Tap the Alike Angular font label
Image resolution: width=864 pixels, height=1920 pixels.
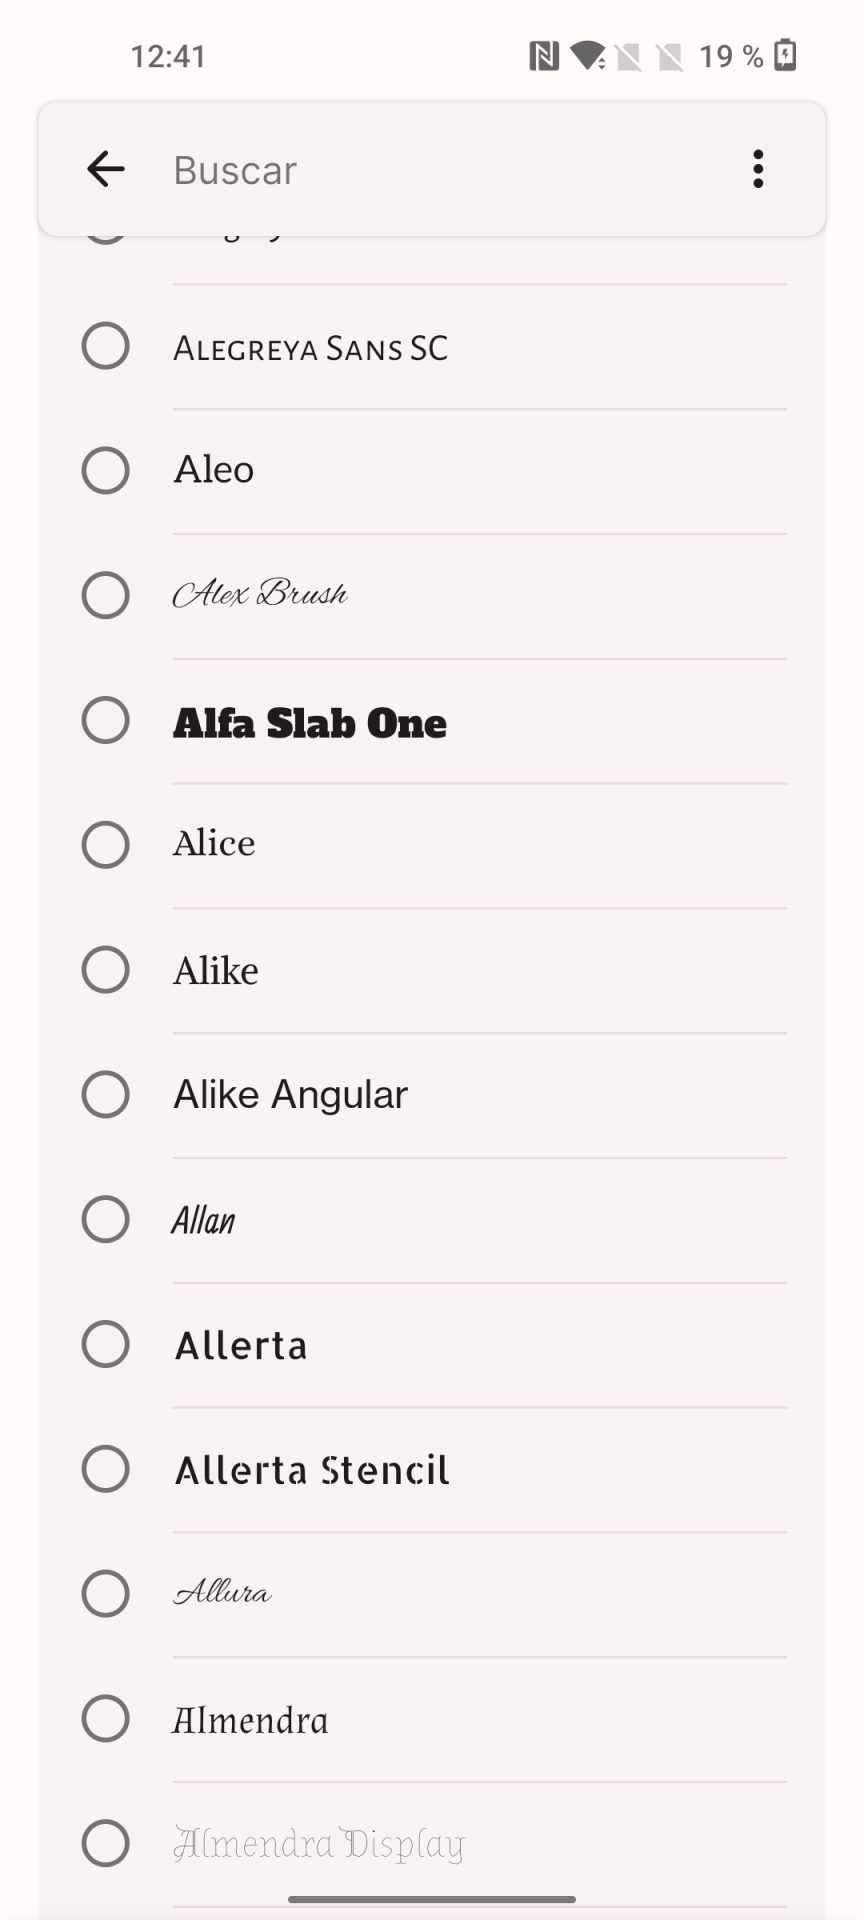(x=290, y=1094)
